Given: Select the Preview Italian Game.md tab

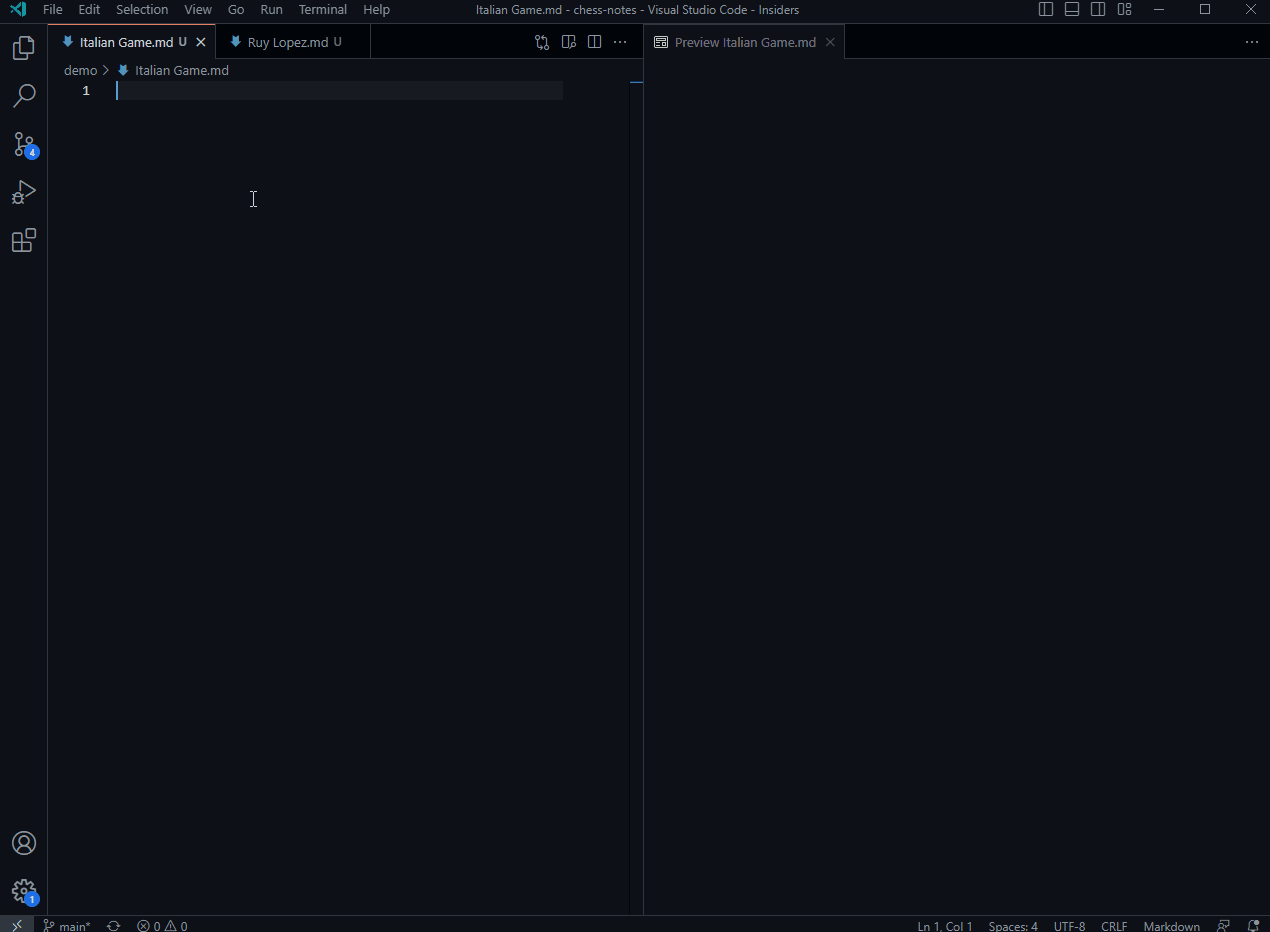Looking at the screenshot, I should pos(745,42).
